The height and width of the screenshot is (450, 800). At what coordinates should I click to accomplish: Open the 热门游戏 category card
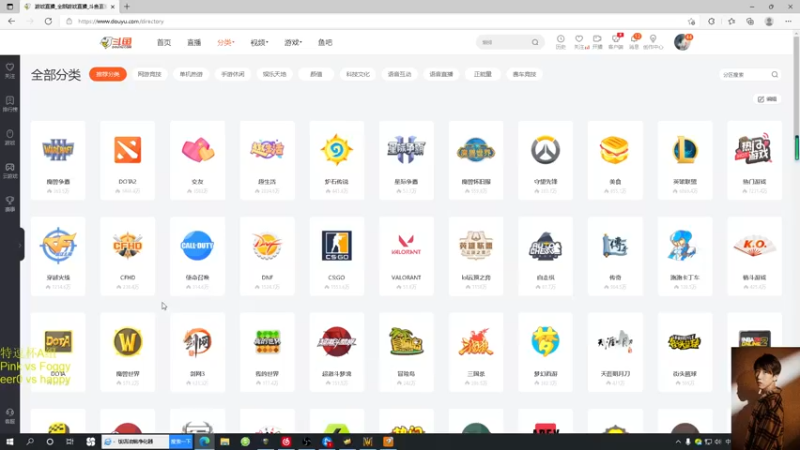pos(754,160)
